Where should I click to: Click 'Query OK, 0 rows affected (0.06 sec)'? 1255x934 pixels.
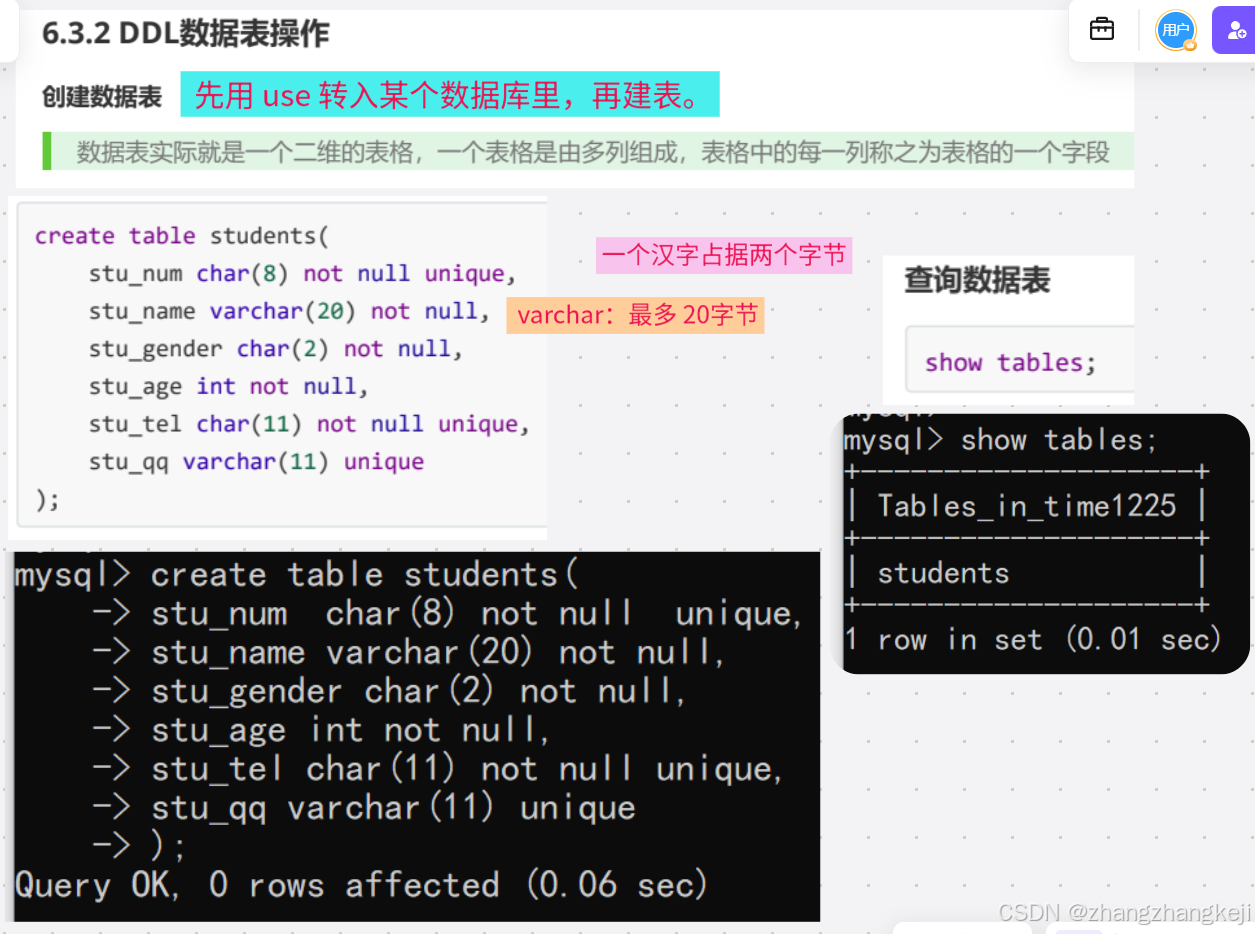(x=362, y=886)
